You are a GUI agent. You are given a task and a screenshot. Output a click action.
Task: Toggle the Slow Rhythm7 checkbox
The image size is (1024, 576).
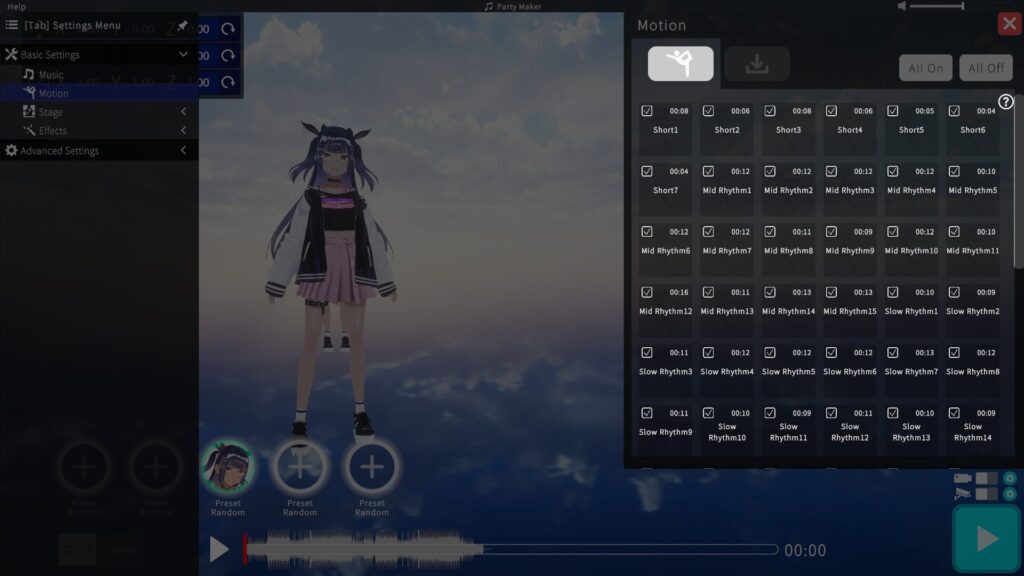(x=893, y=352)
